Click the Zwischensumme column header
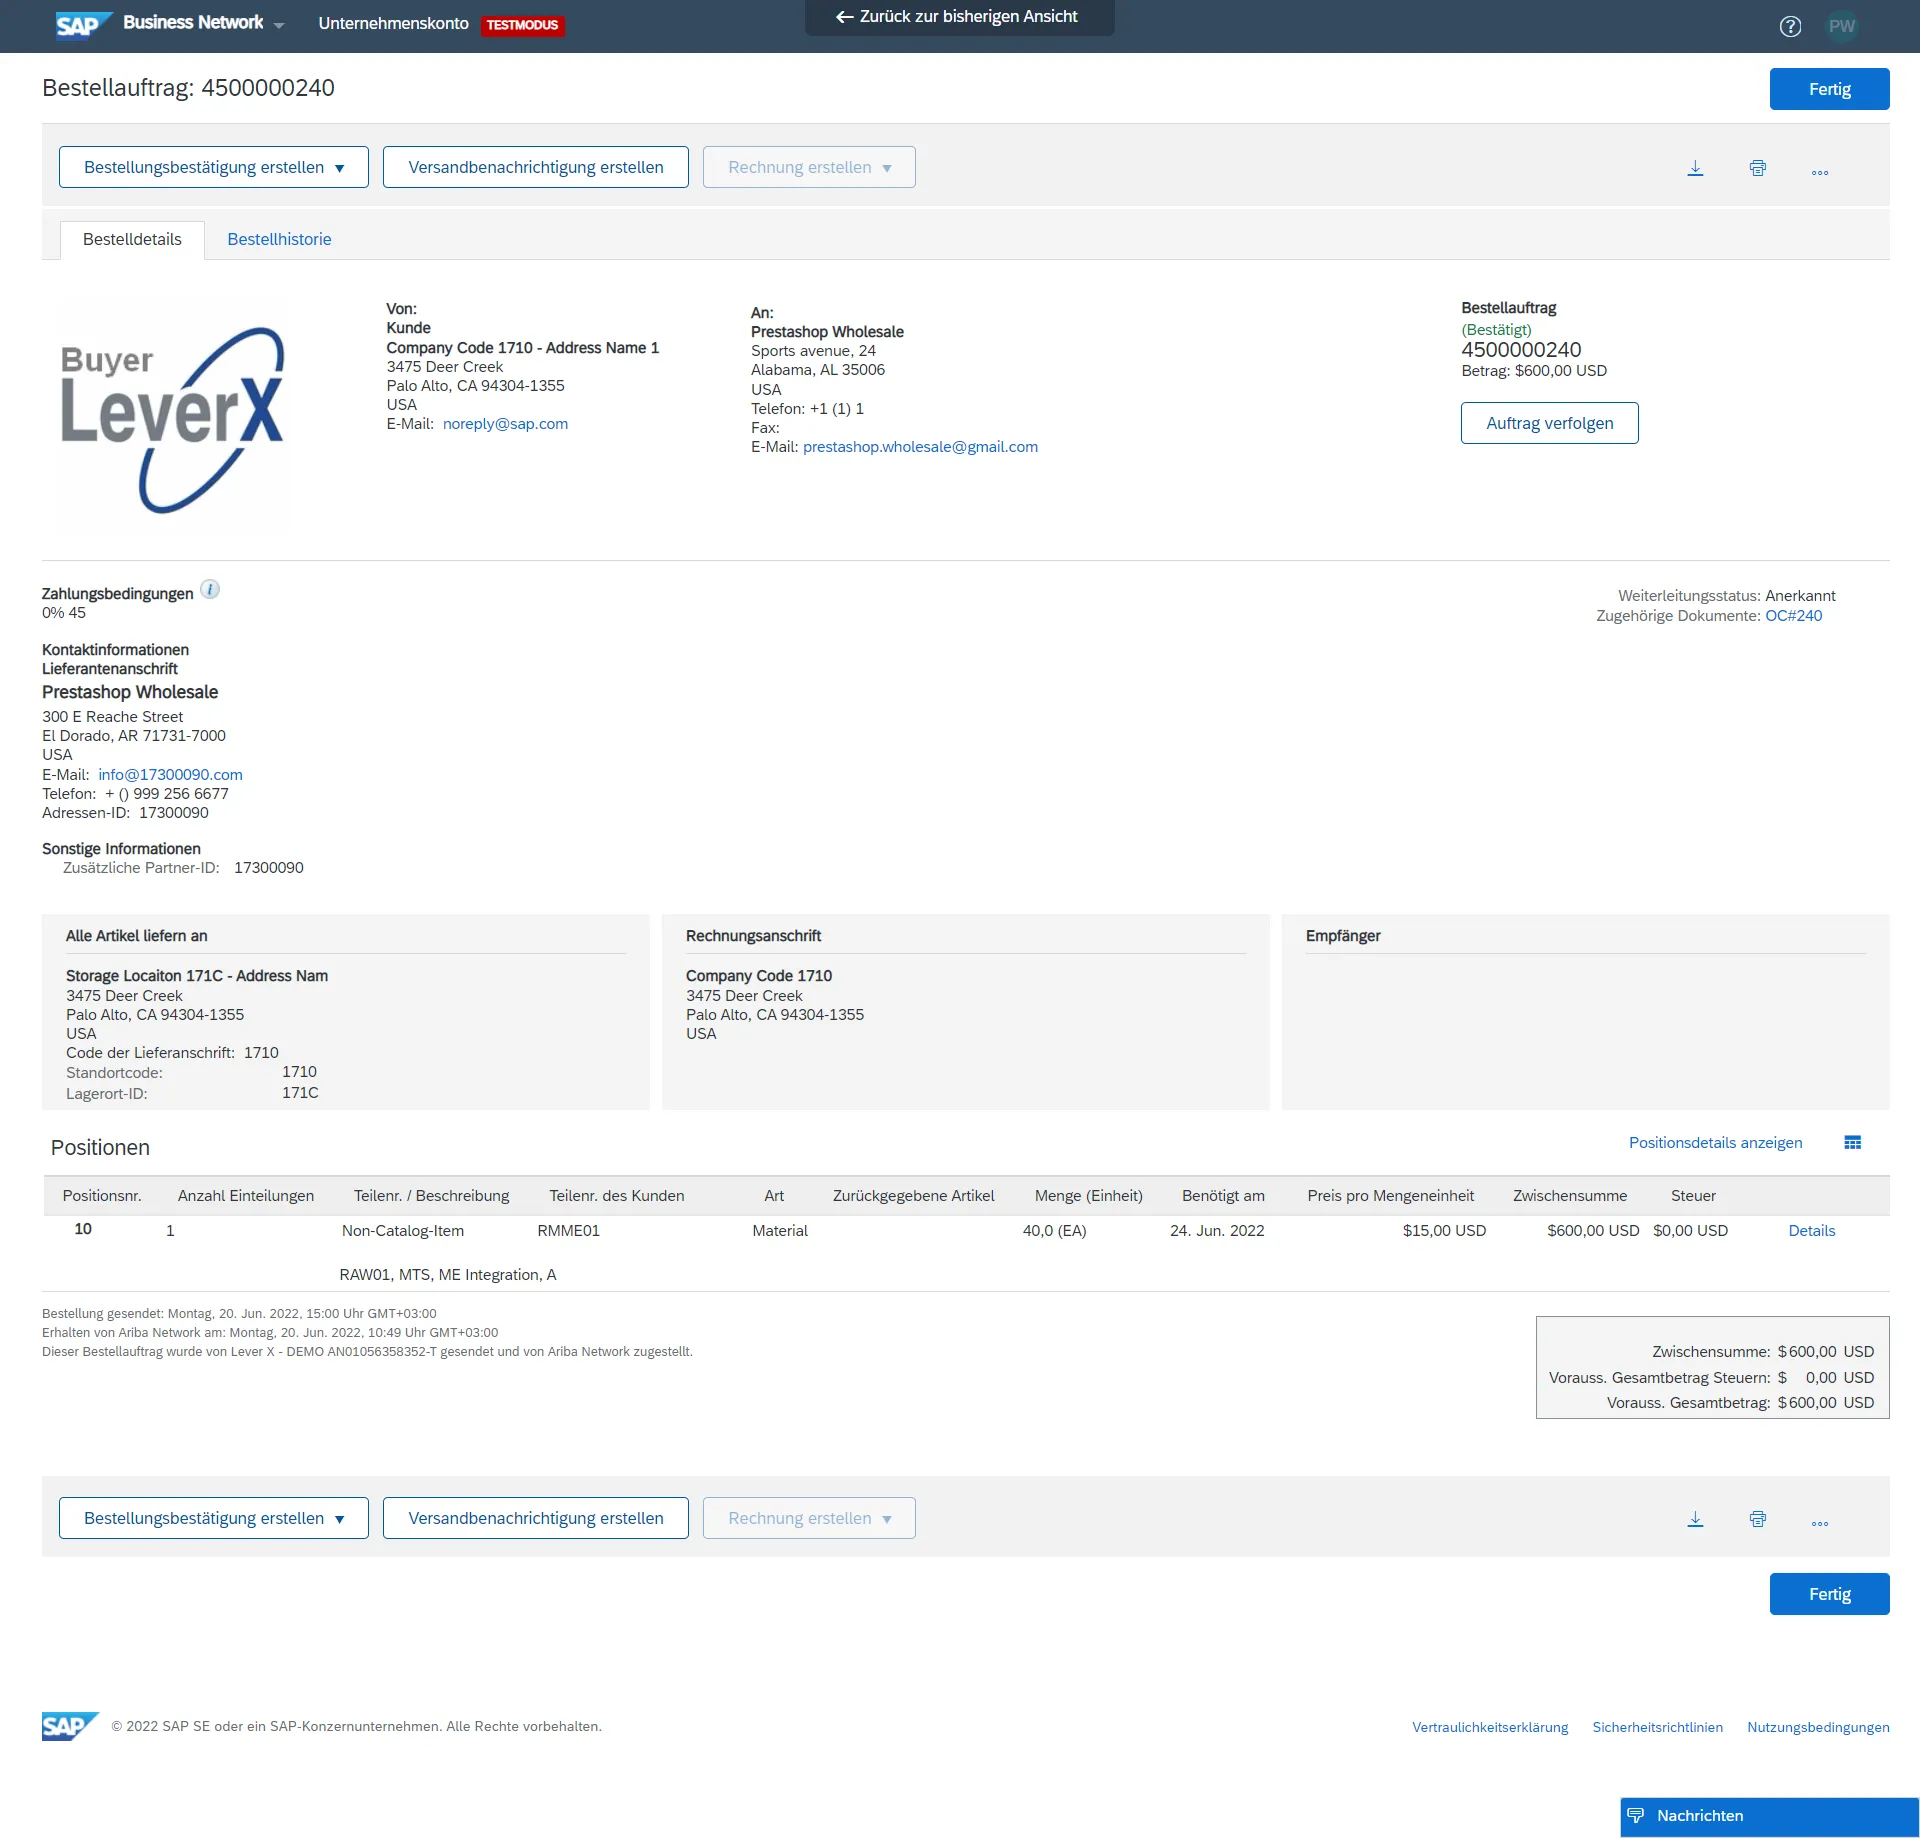Screen dimensions: 1920x1838 click(1569, 1196)
